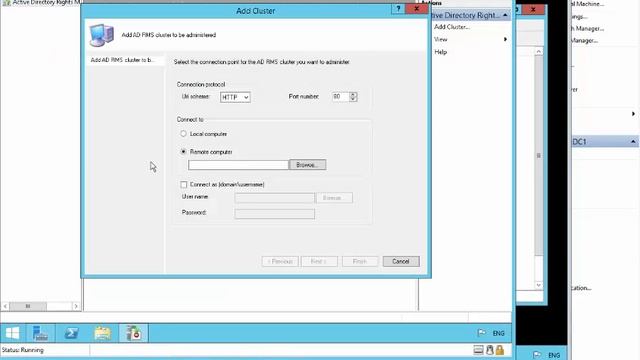Click the disabled Finish button
This screenshot has width=640, height=360.
pyautogui.click(x=360, y=261)
